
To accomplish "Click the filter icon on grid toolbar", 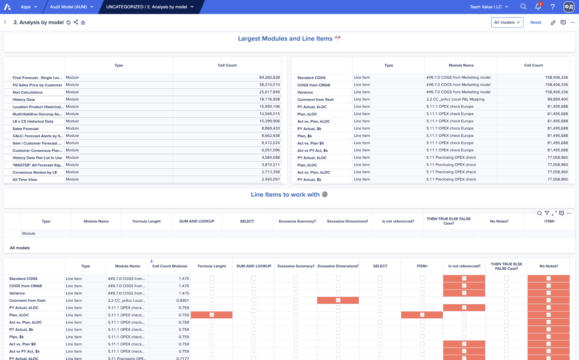I will point(547,213).
